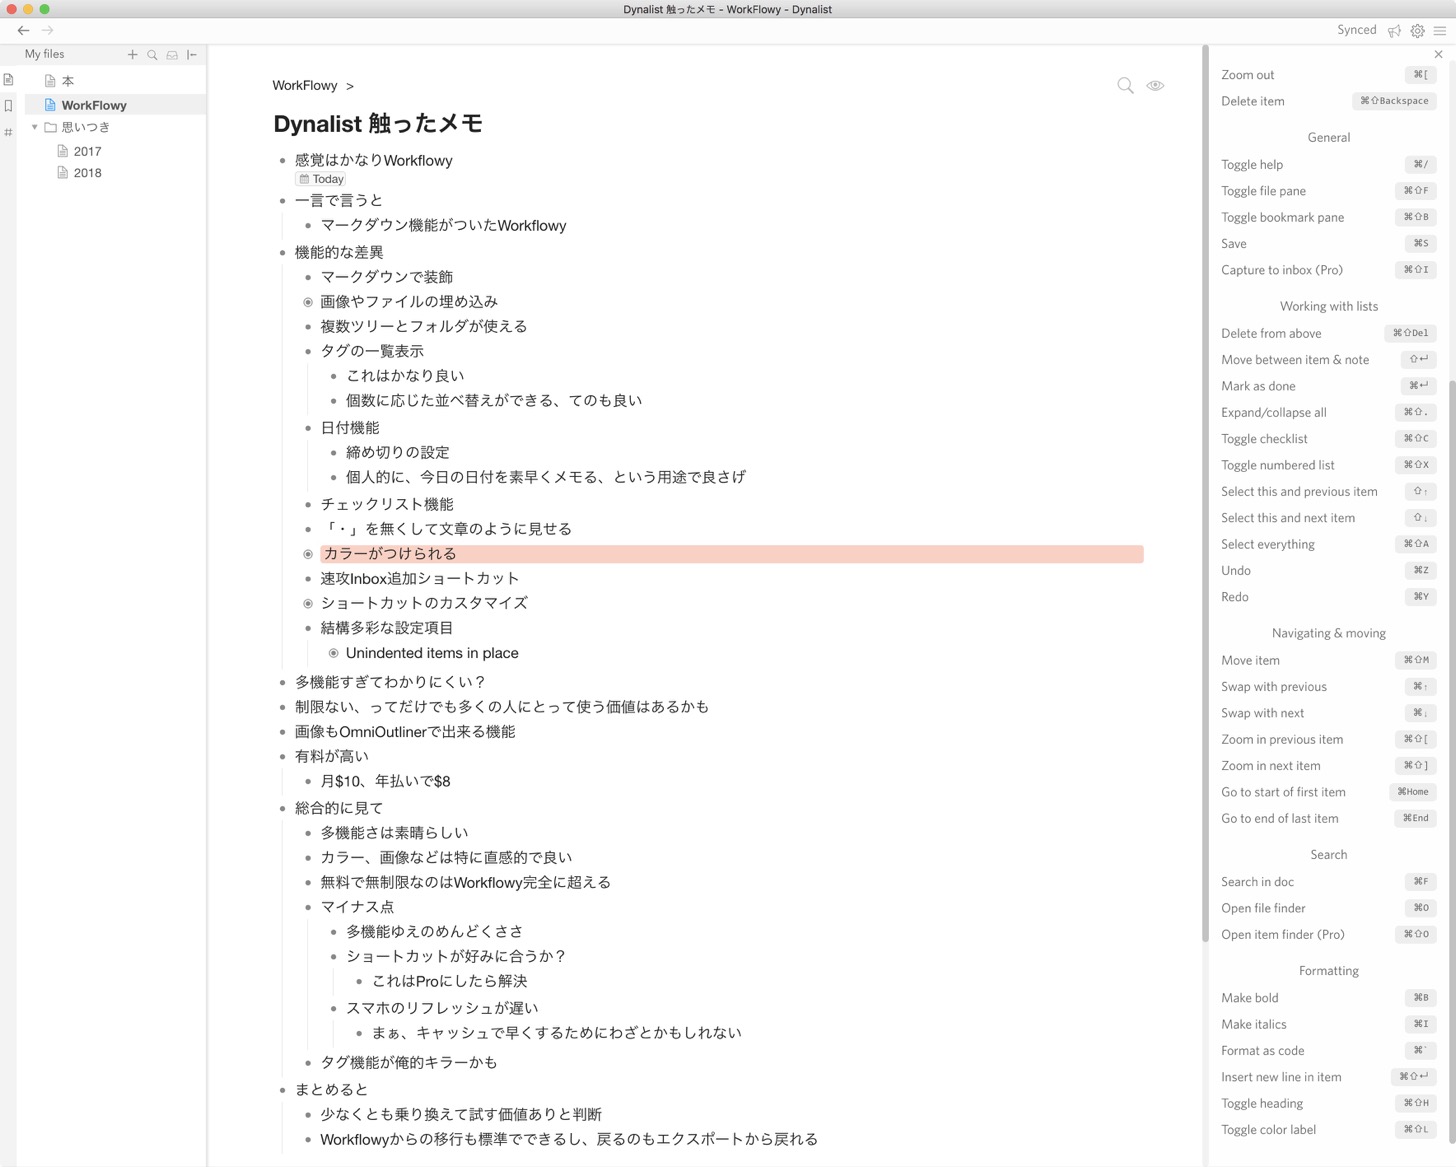Open the 2018 document in file tree
This screenshot has width=1456, height=1167.
coord(87,173)
